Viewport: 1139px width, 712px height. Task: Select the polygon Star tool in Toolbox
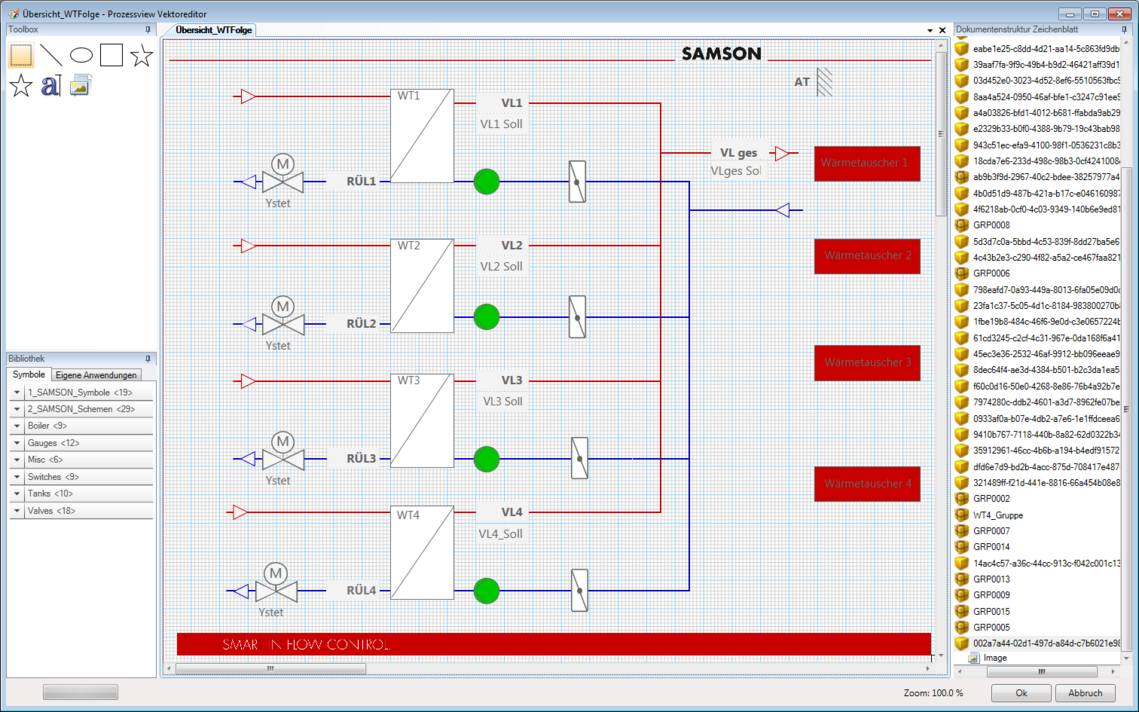[19, 85]
